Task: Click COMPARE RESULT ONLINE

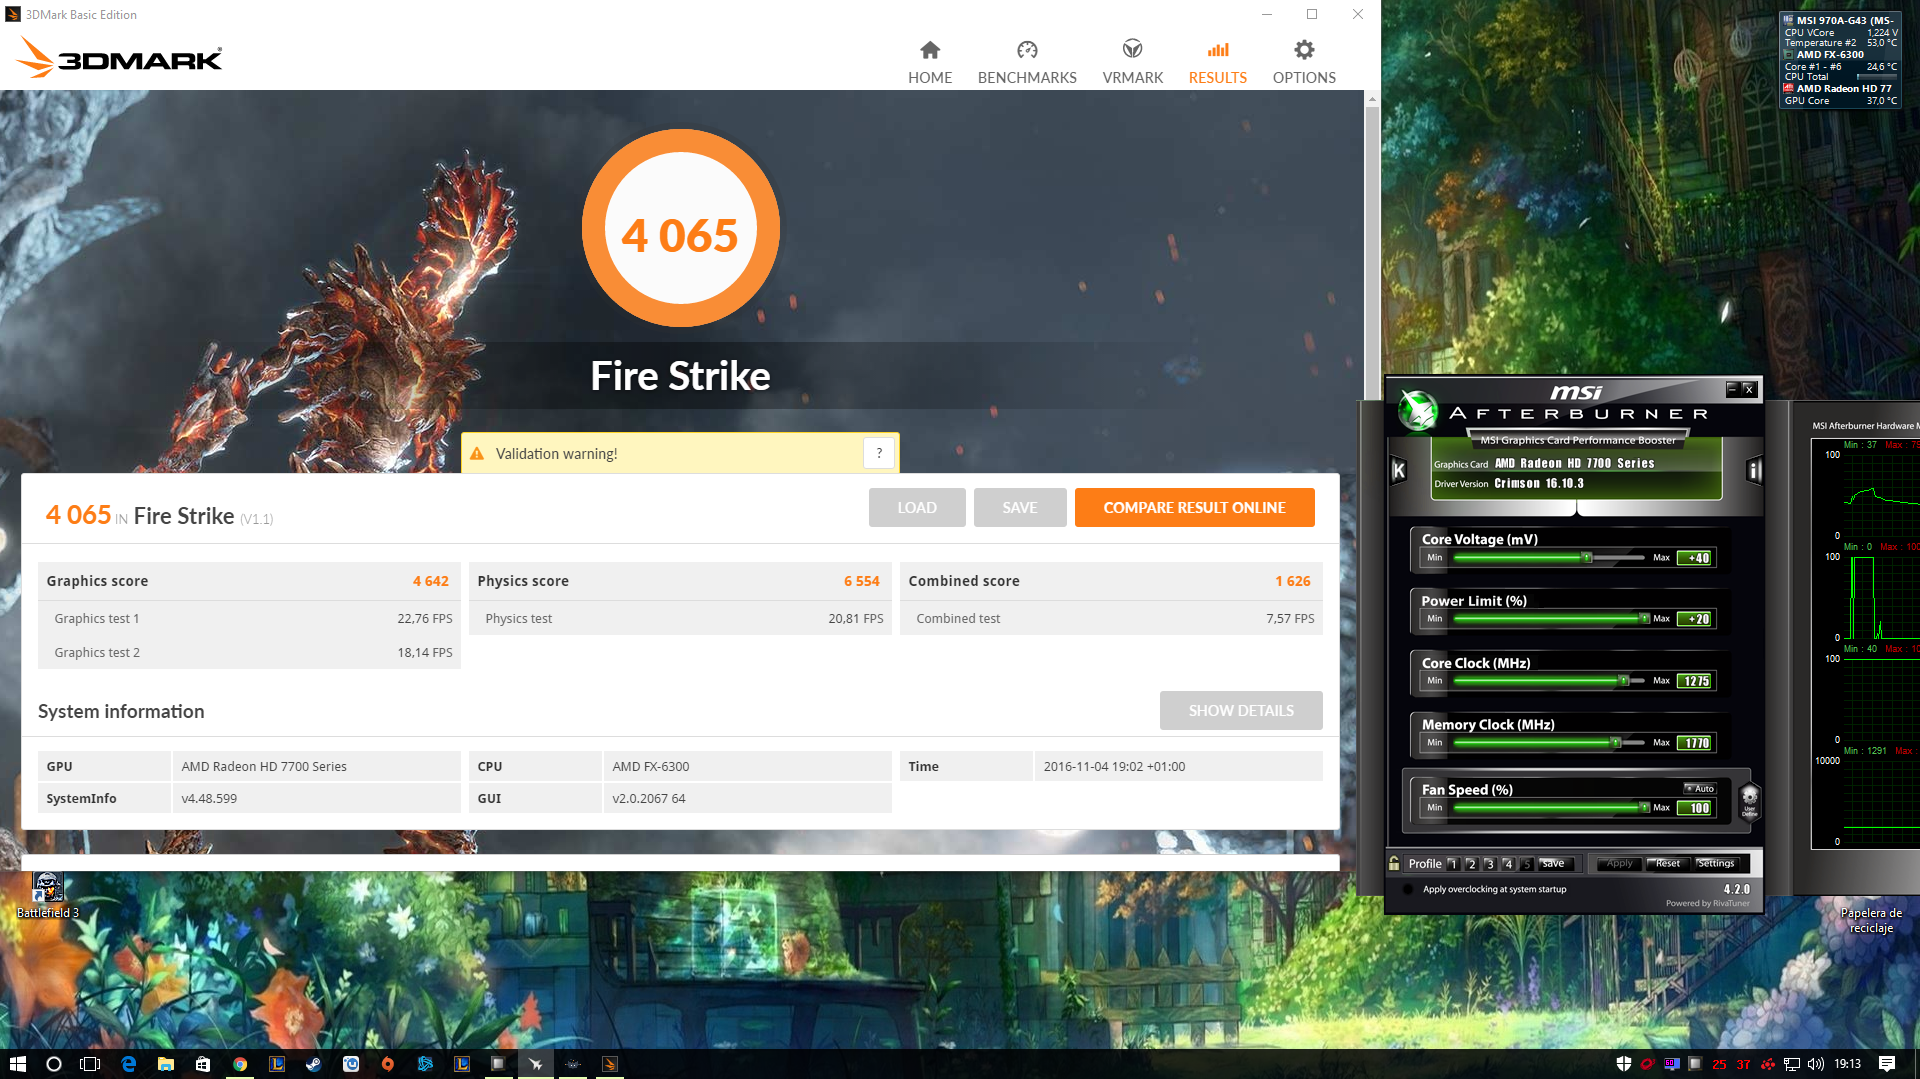Action: click(1194, 507)
